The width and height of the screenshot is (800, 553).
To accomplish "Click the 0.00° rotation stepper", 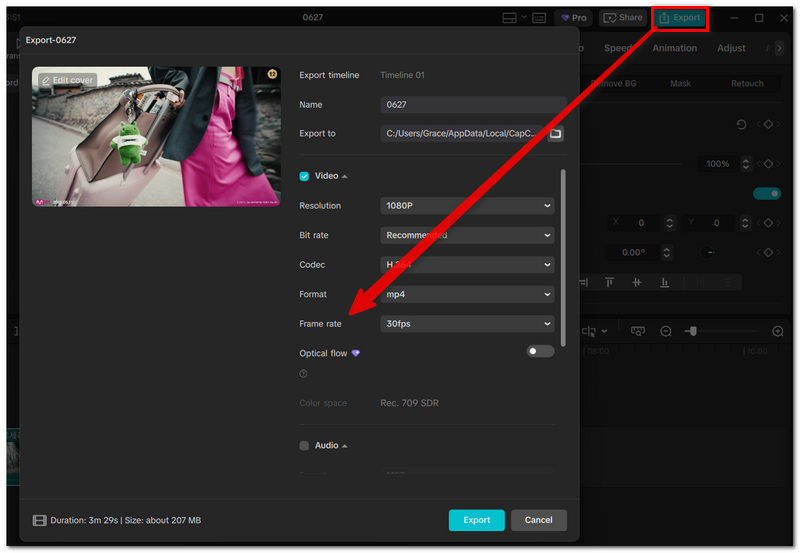I will point(666,253).
